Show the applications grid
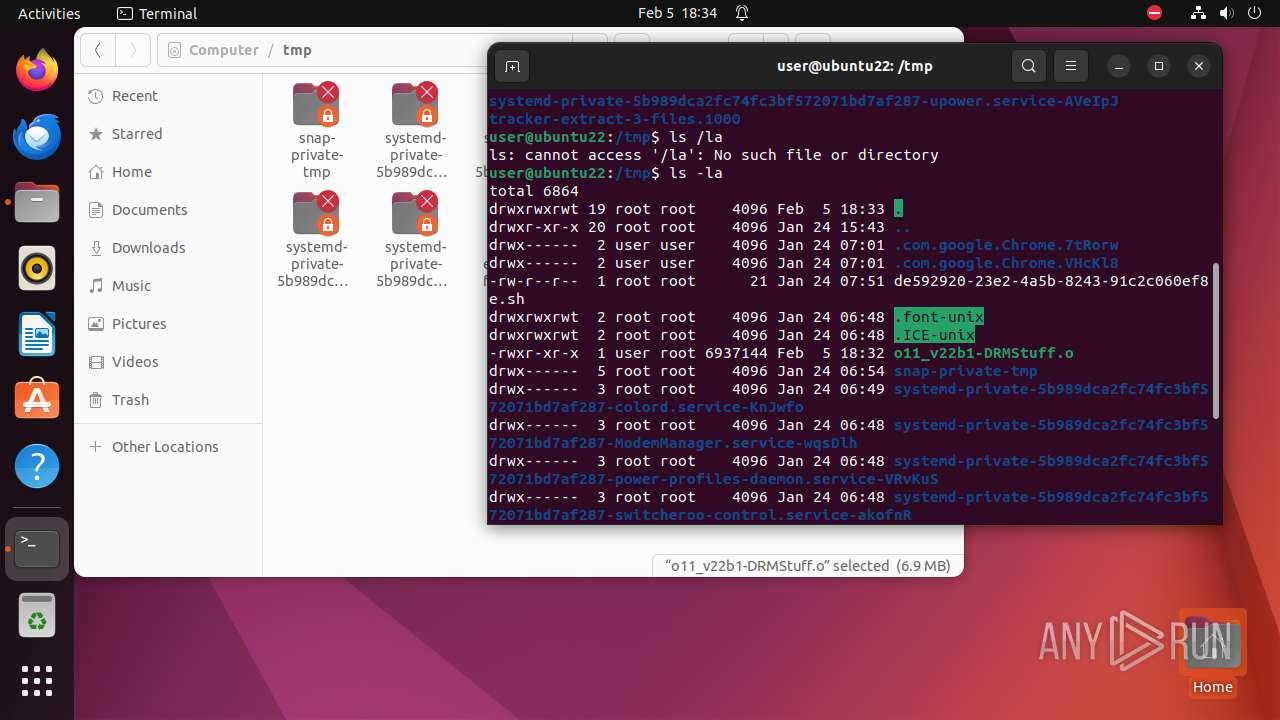This screenshot has height=720, width=1280. pyautogui.click(x=37, y=681)
